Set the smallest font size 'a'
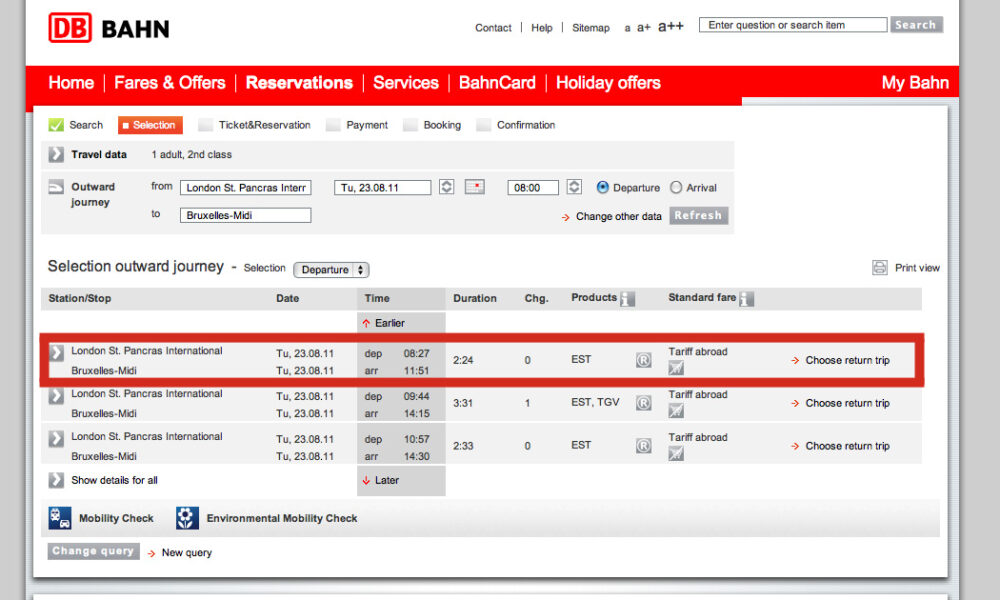The width and height of the screenshot is (1000, 600). [x=628, y=28]
